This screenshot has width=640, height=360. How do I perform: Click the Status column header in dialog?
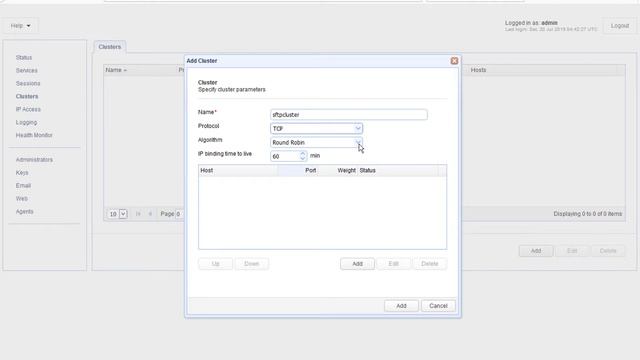[398, 171]
